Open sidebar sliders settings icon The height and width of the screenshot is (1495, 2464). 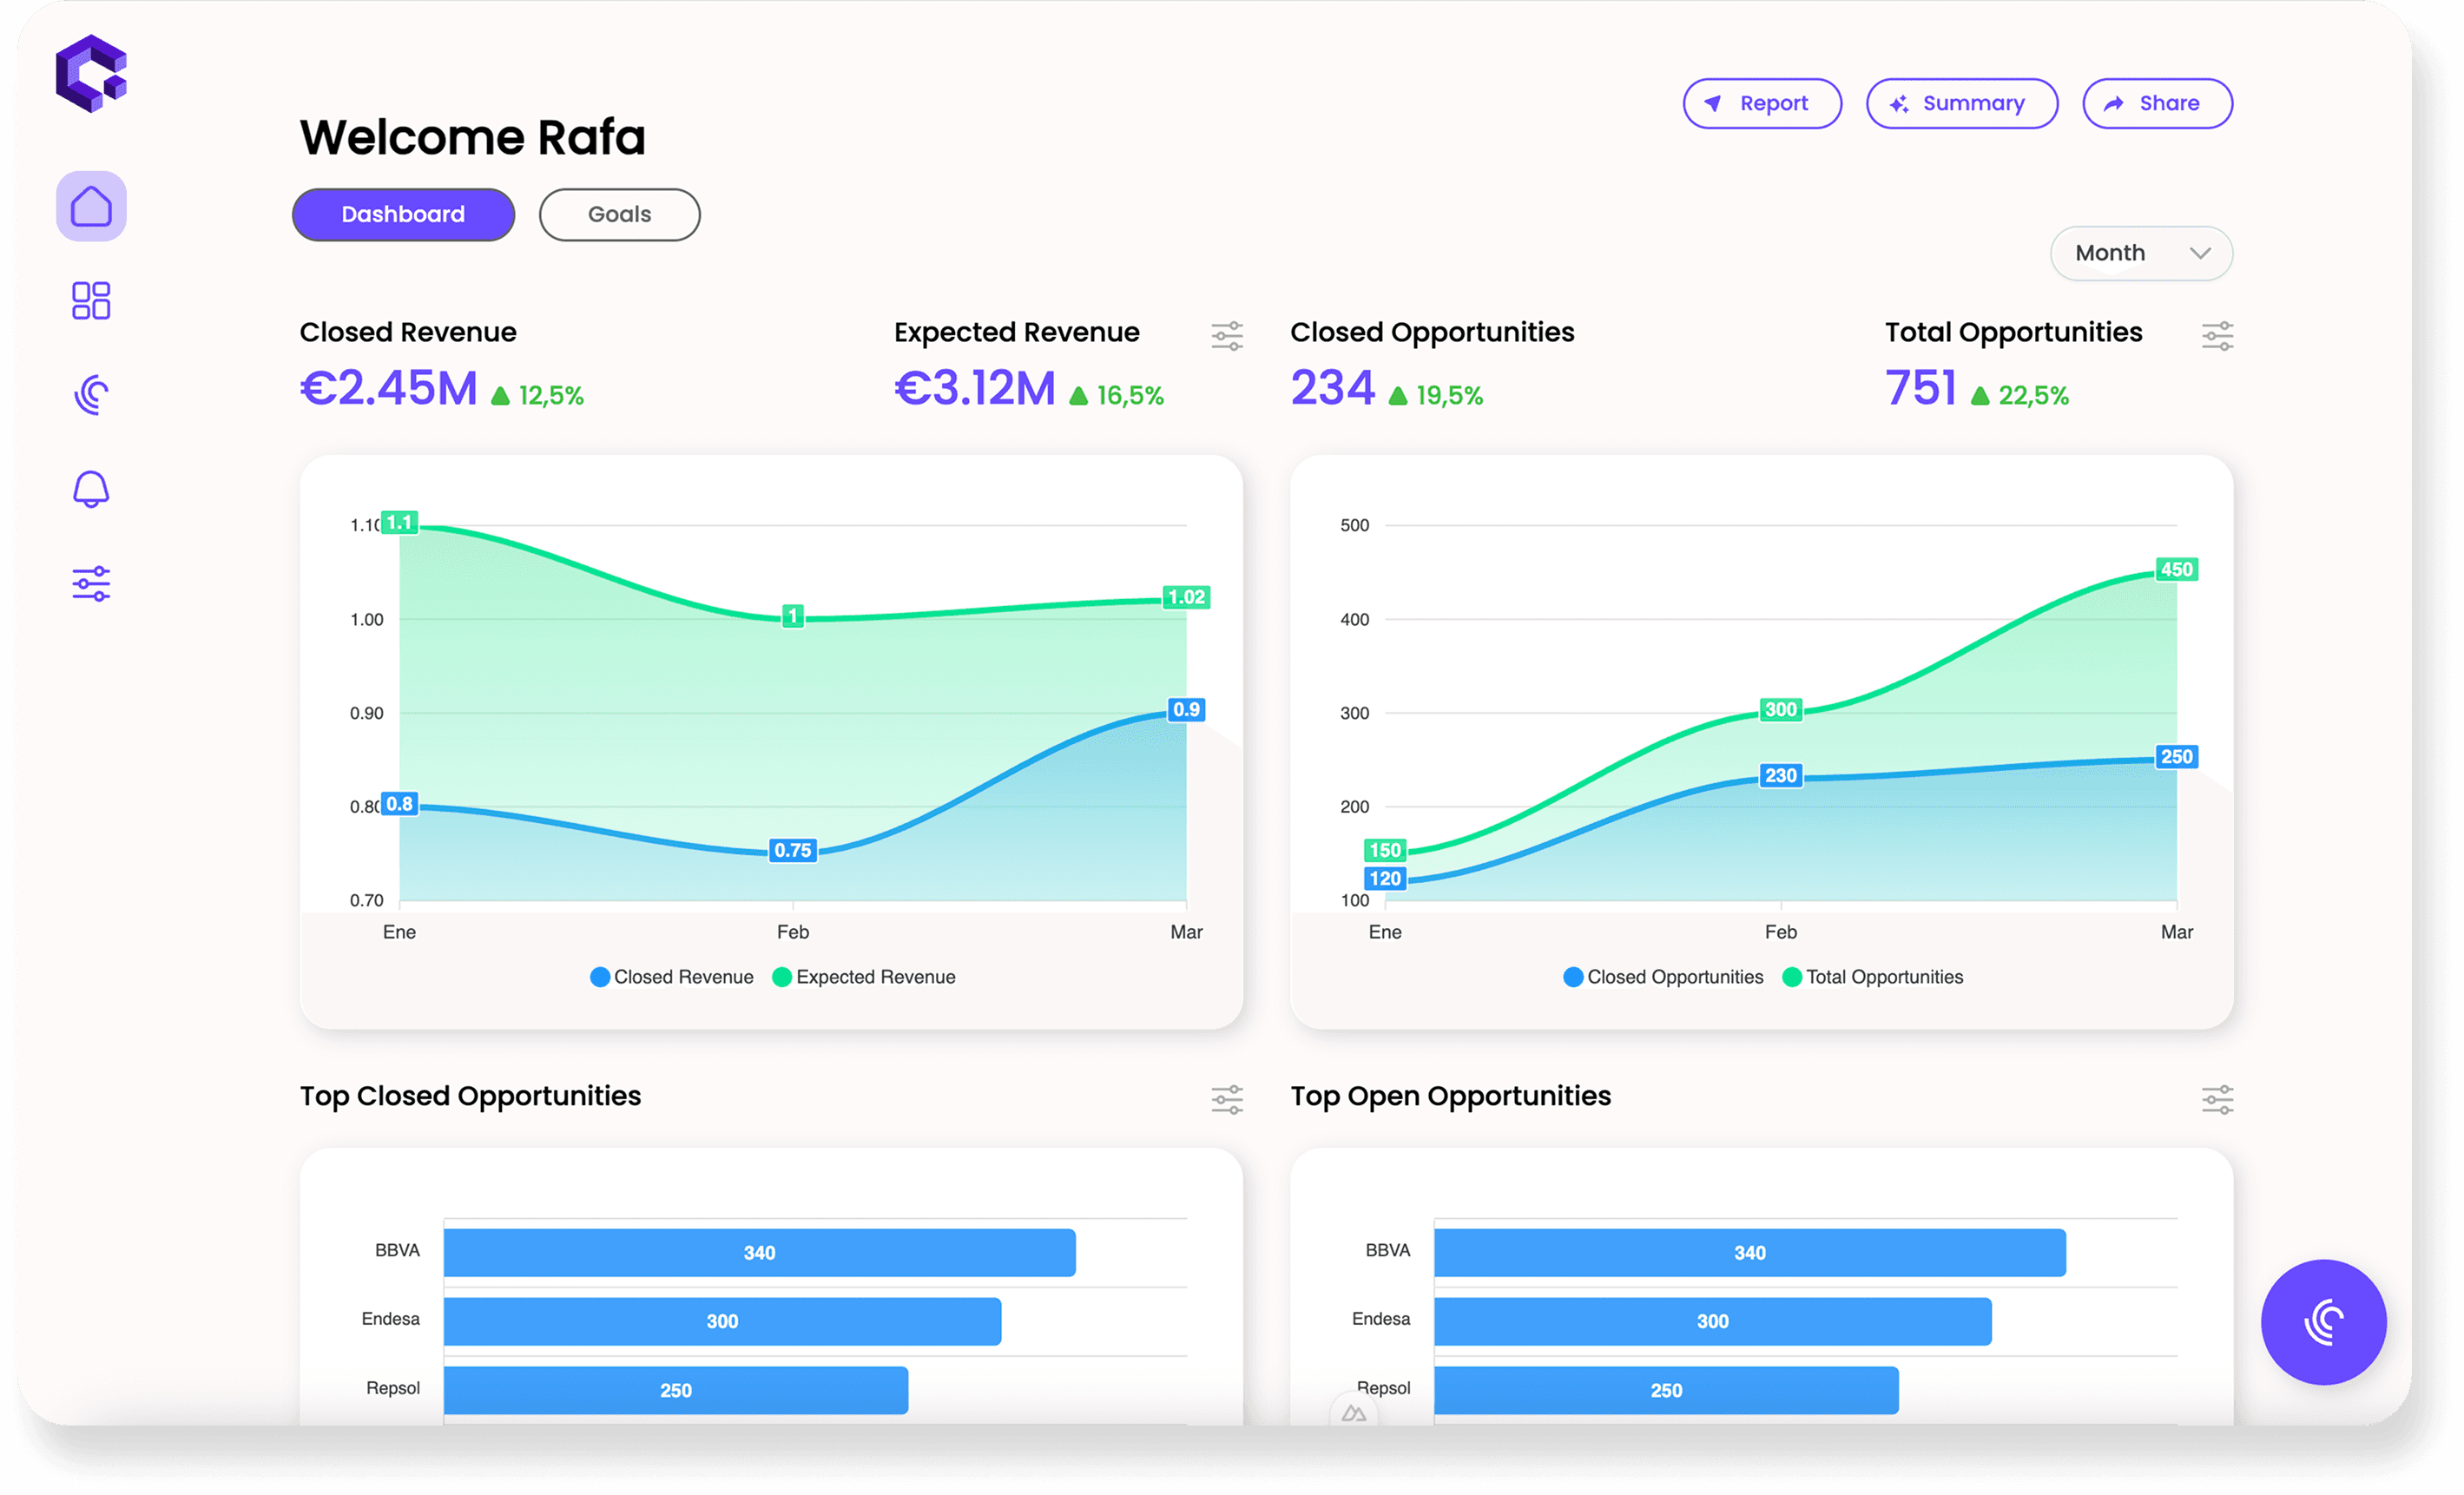click(91, 583)
